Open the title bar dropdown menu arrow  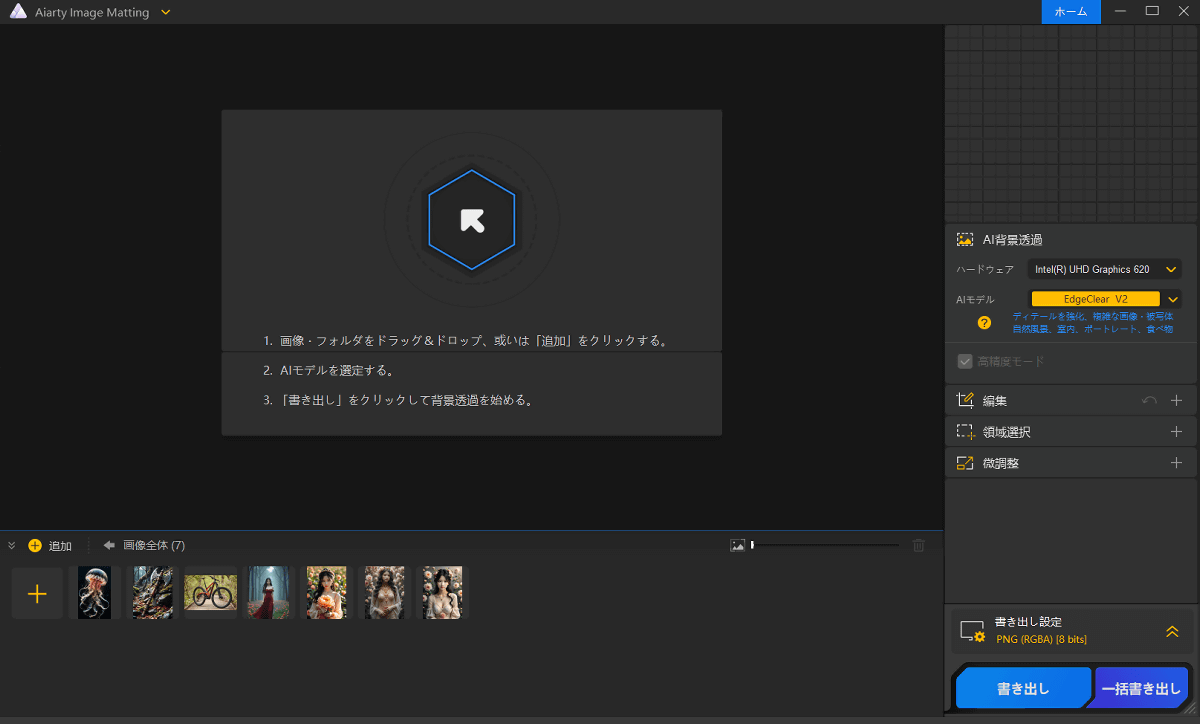166,12
